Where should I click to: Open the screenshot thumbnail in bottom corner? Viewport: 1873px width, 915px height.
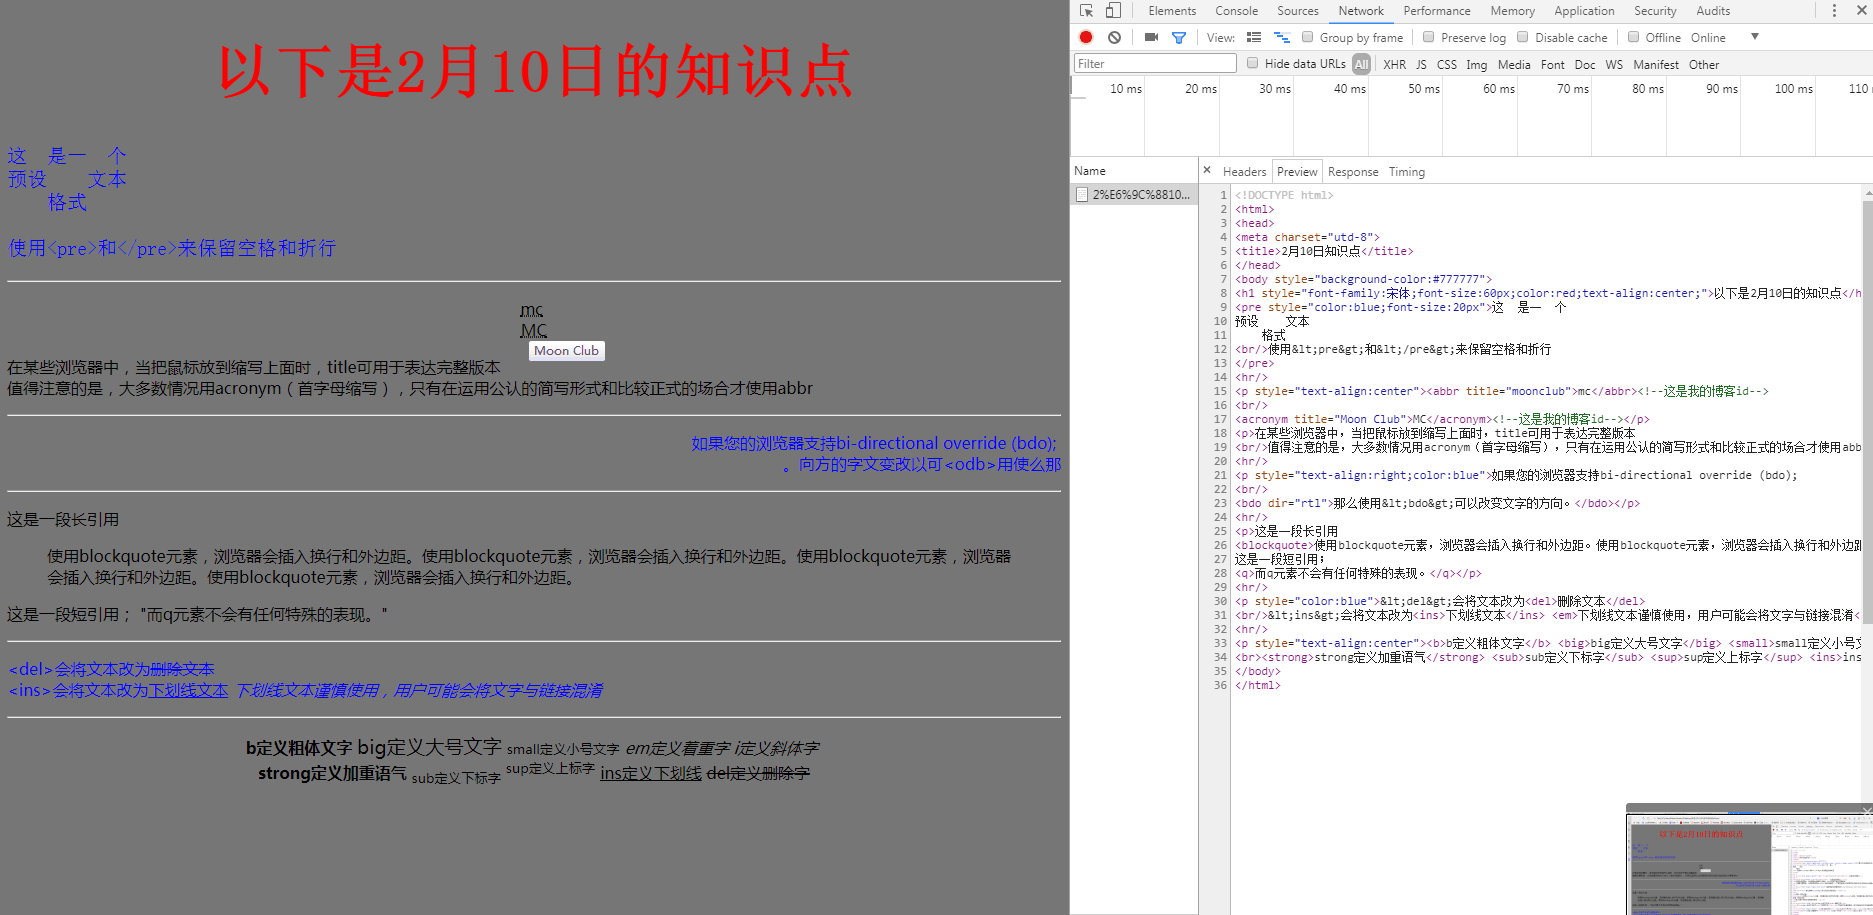click(1749, 863)
